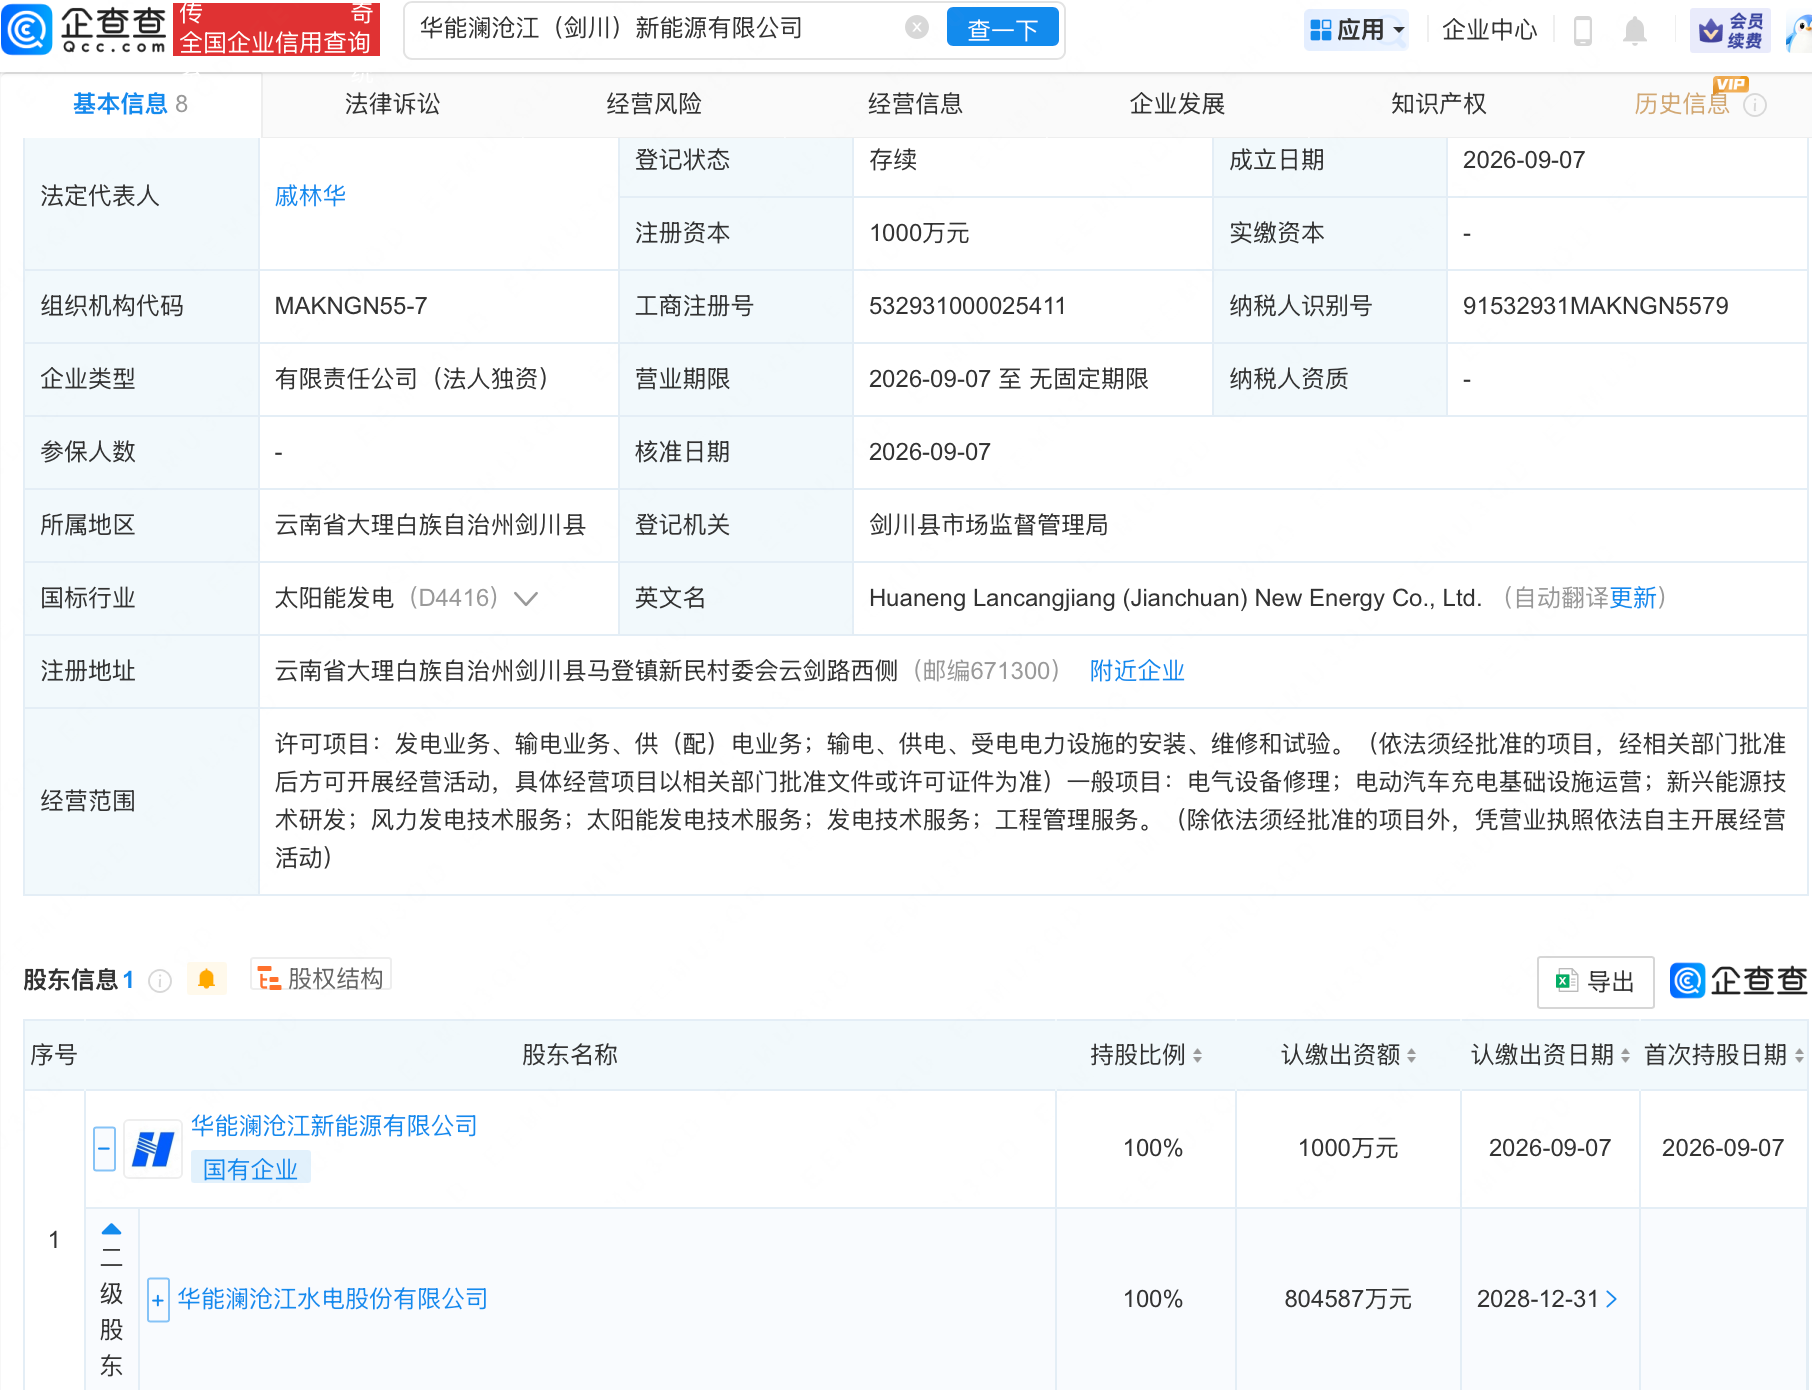
Task: Switch to 法律诉讼 tab
Action: (392, 104)
